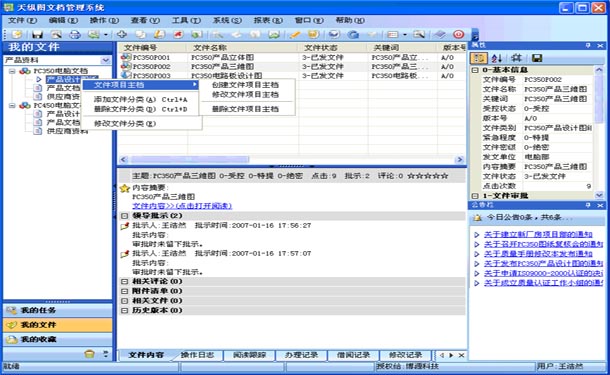610x375 pixels.
Task: Click the red arrow pin icon in toolbar
Action: tap(178, 35)
